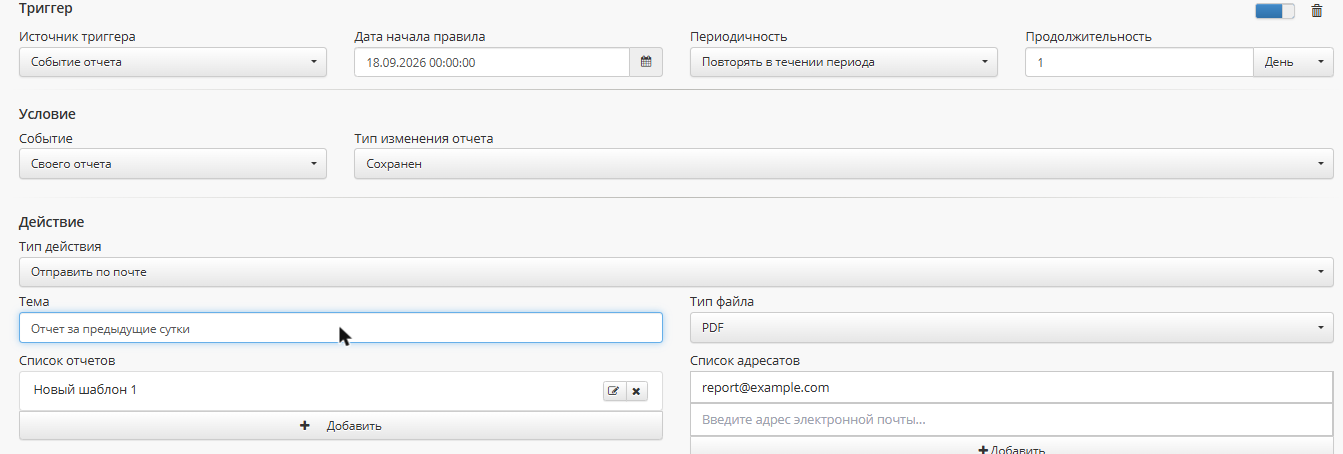Open 'Тип файла' dropdown showing PDF
Image resolution: width=1343 pixels, height=454 pixels.
[1011, 327]
